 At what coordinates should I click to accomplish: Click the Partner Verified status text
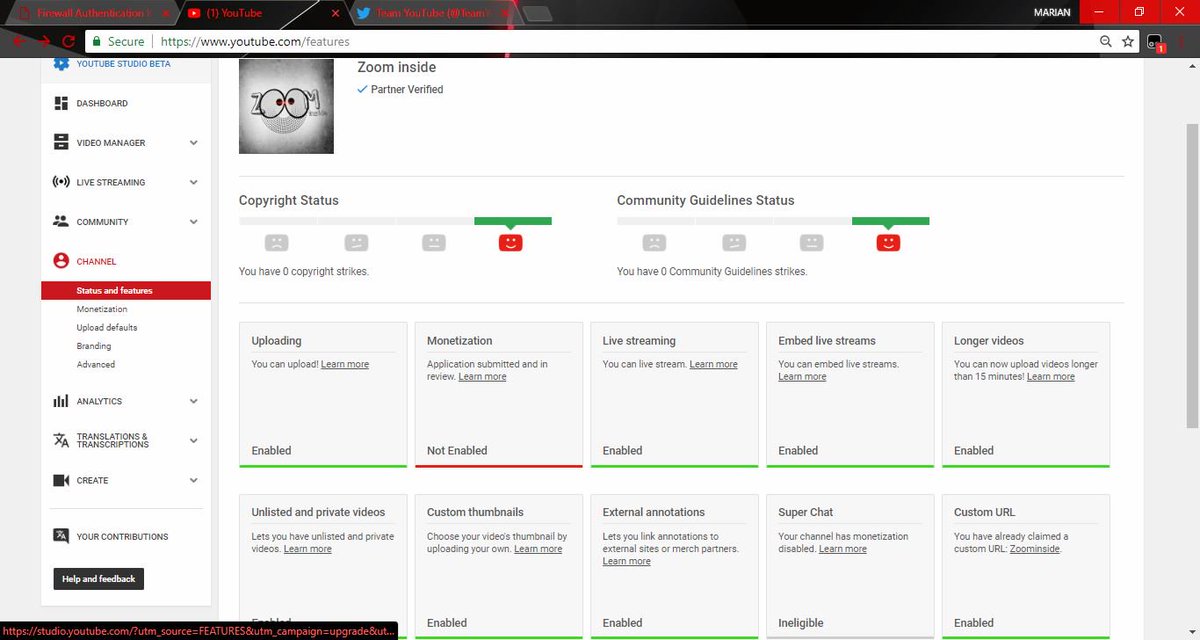407,90
